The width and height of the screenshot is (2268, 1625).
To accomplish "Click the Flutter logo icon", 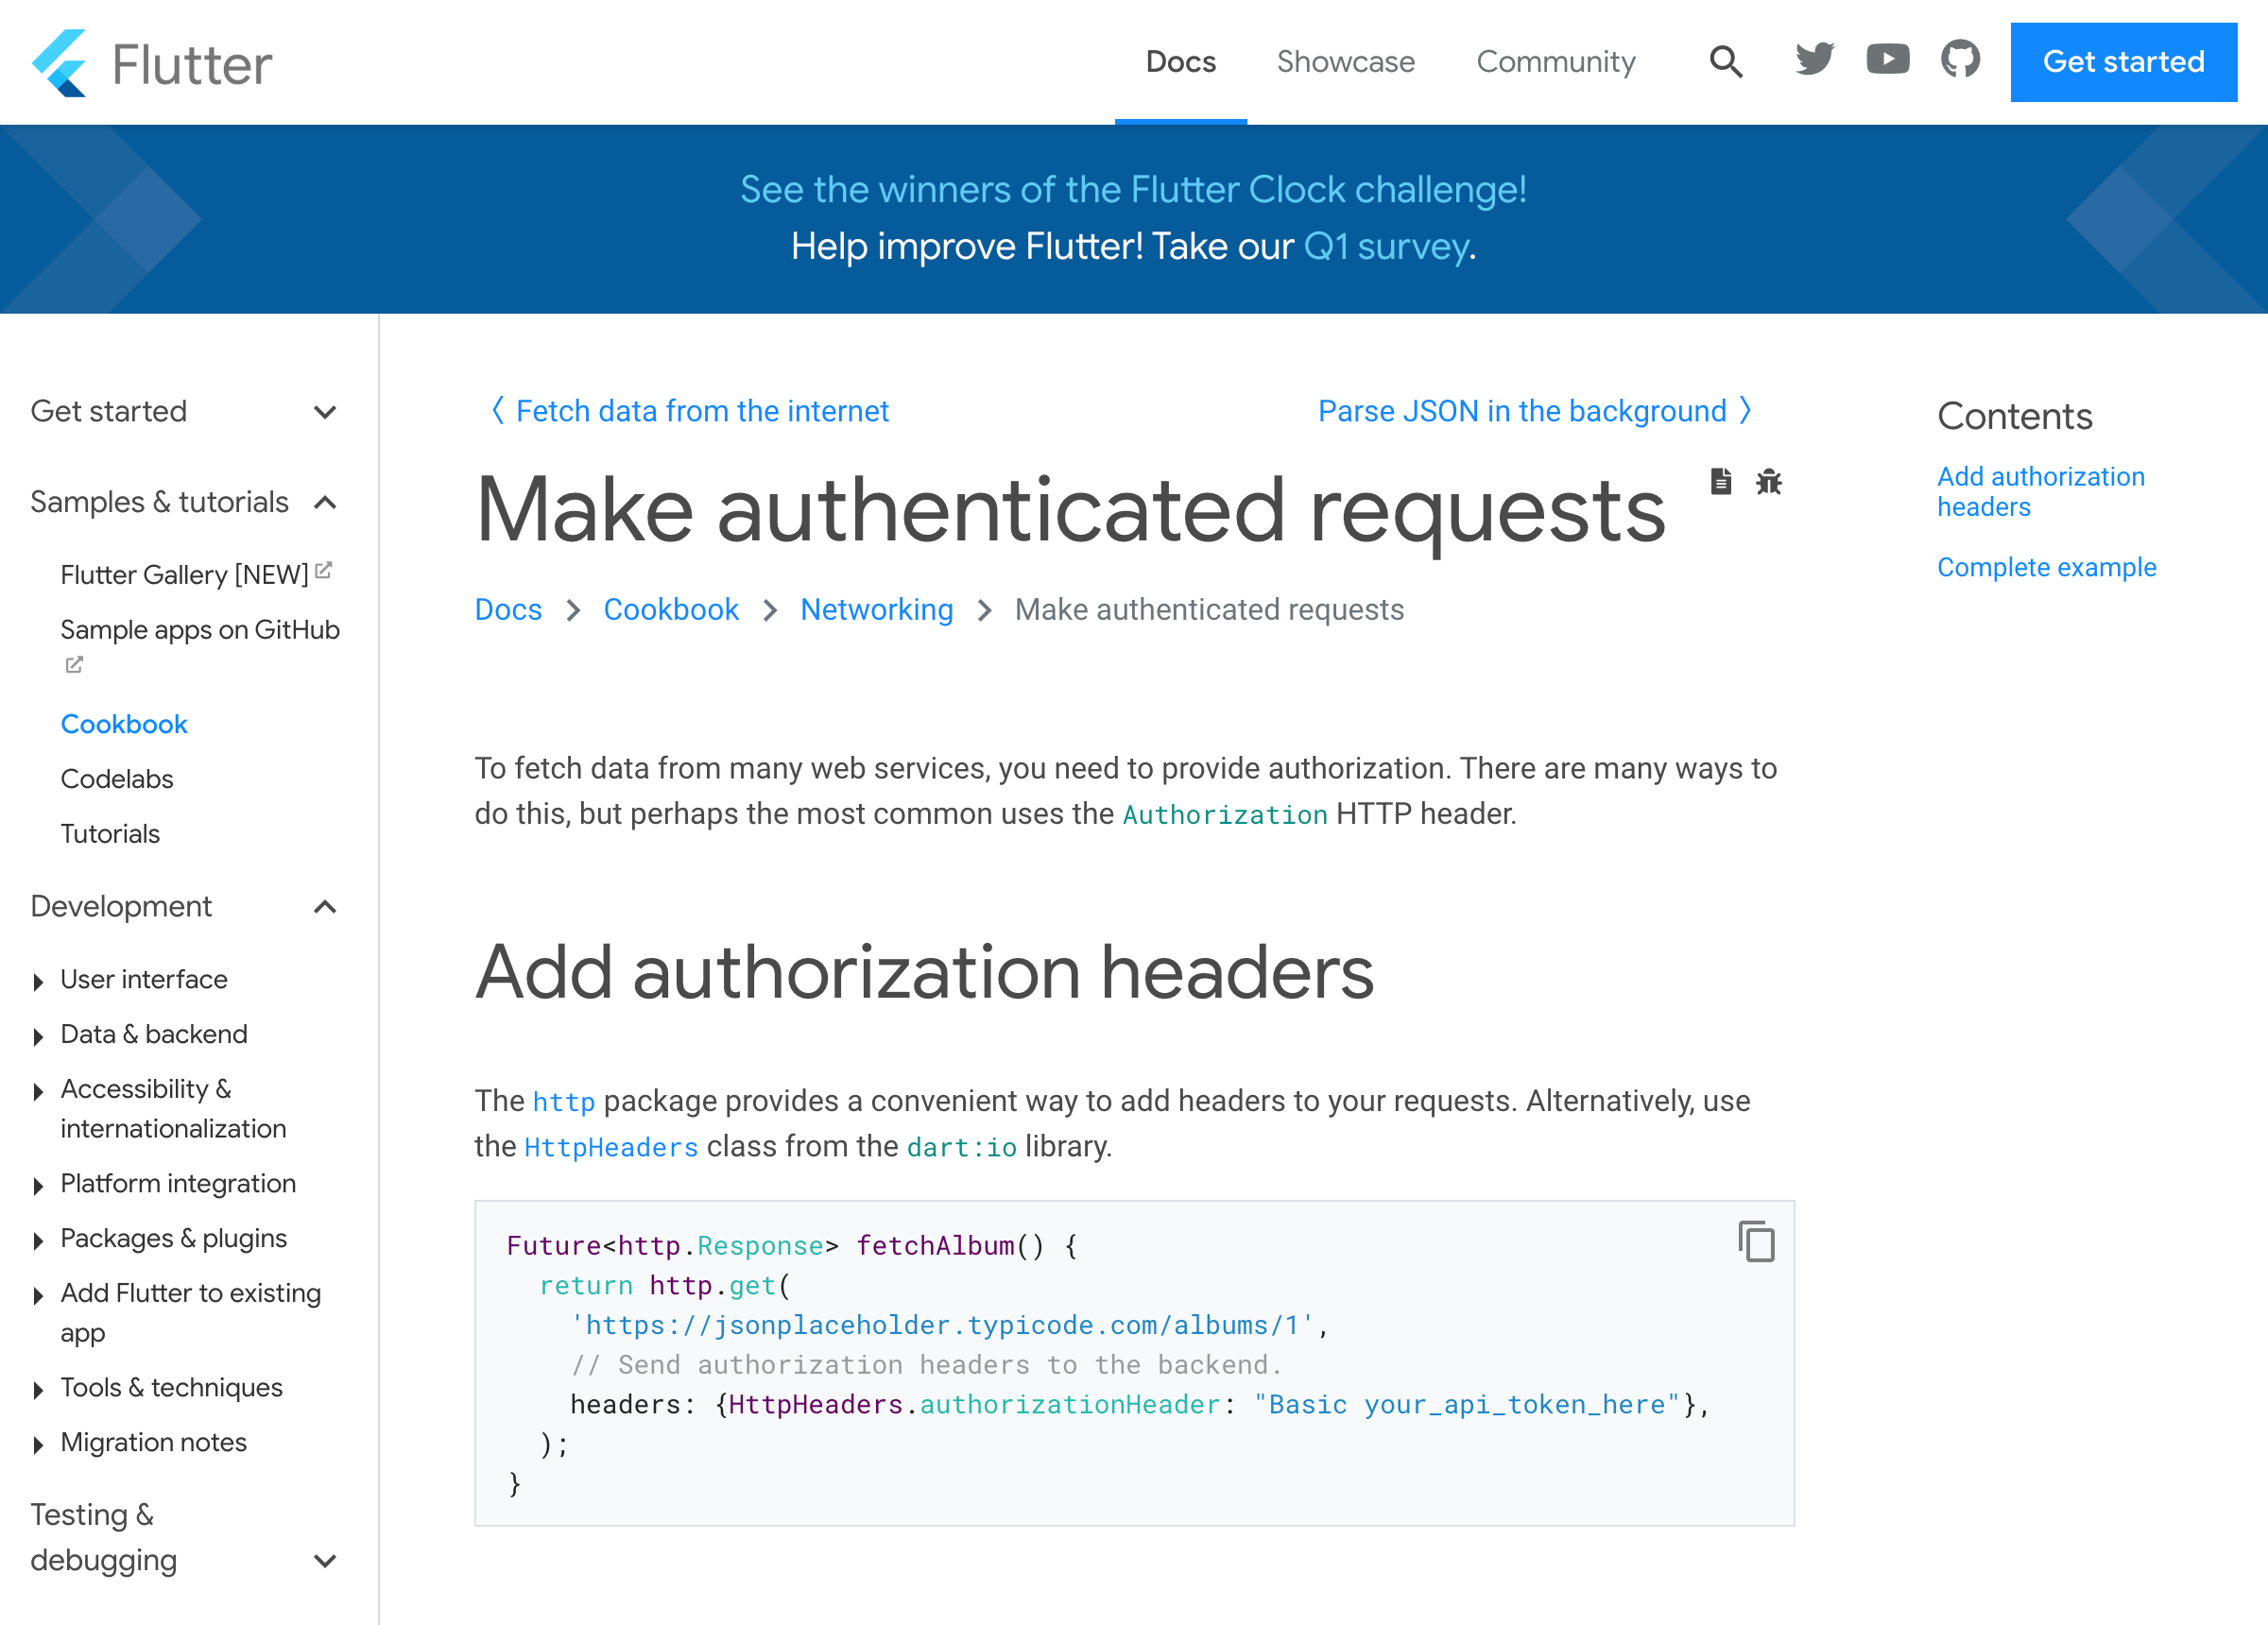I will [60, 63].
